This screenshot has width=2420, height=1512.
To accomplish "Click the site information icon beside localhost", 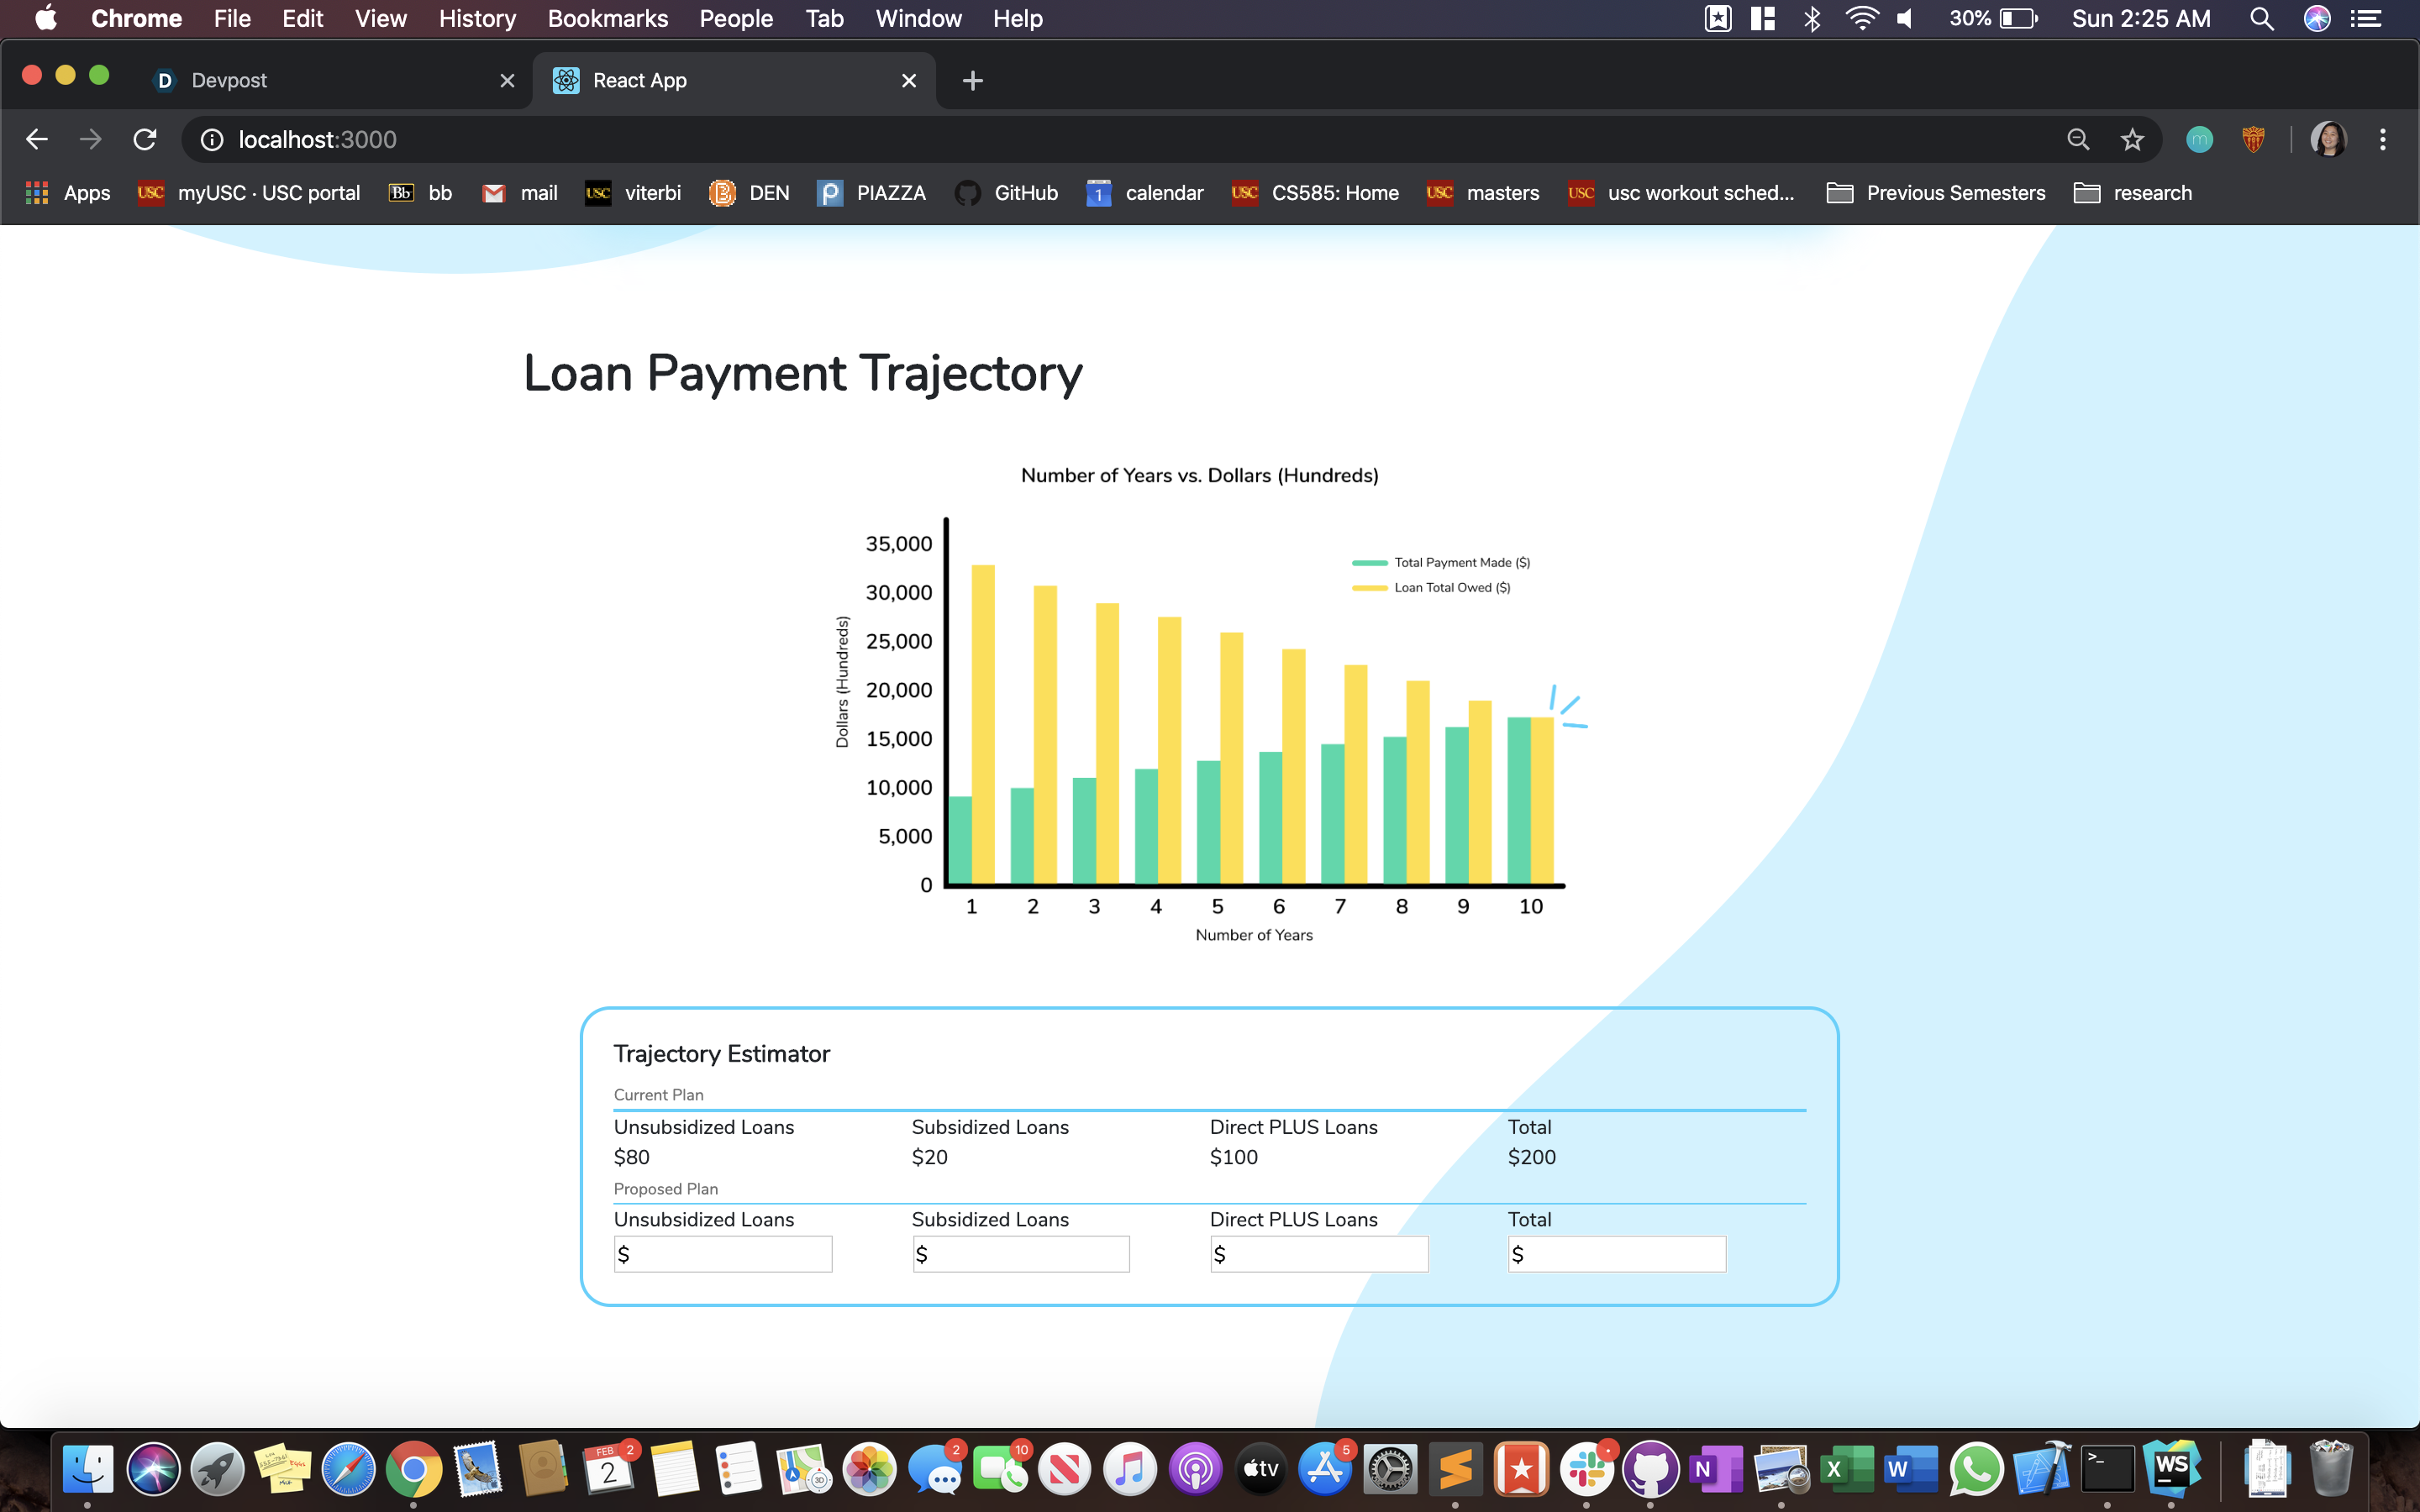I will [211, 139].
